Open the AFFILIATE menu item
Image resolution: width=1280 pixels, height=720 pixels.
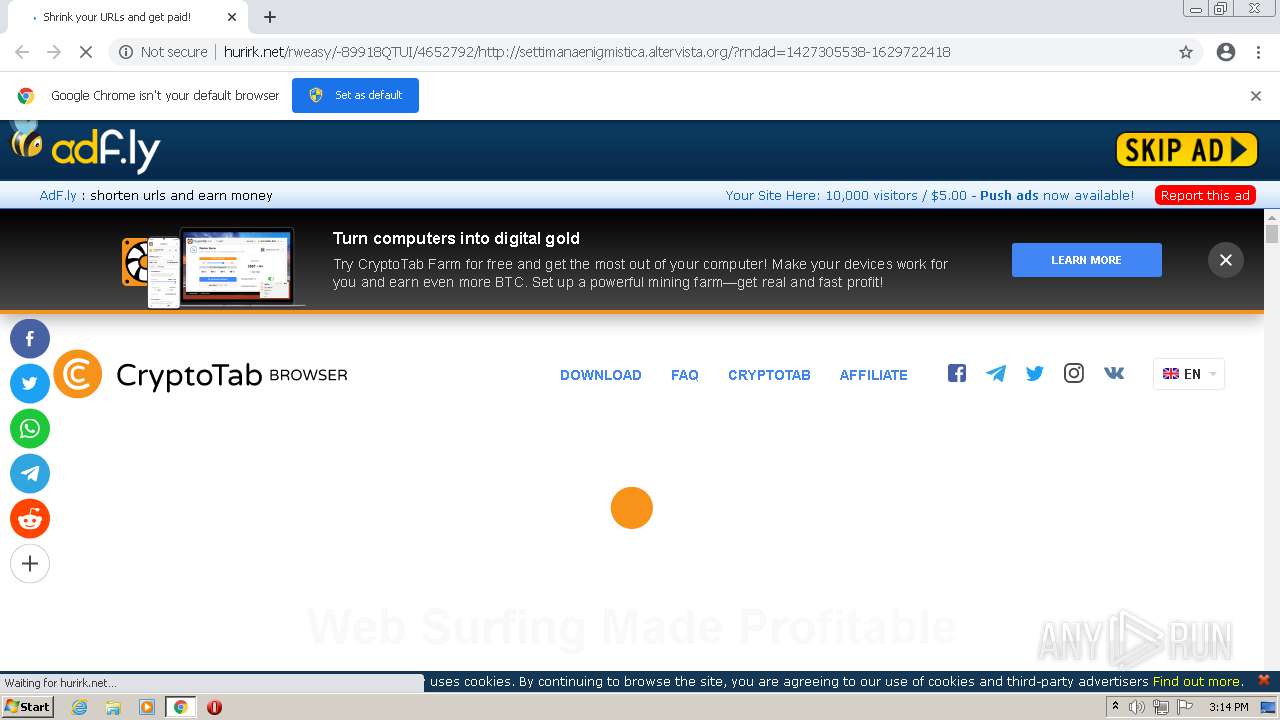[874, 375]
